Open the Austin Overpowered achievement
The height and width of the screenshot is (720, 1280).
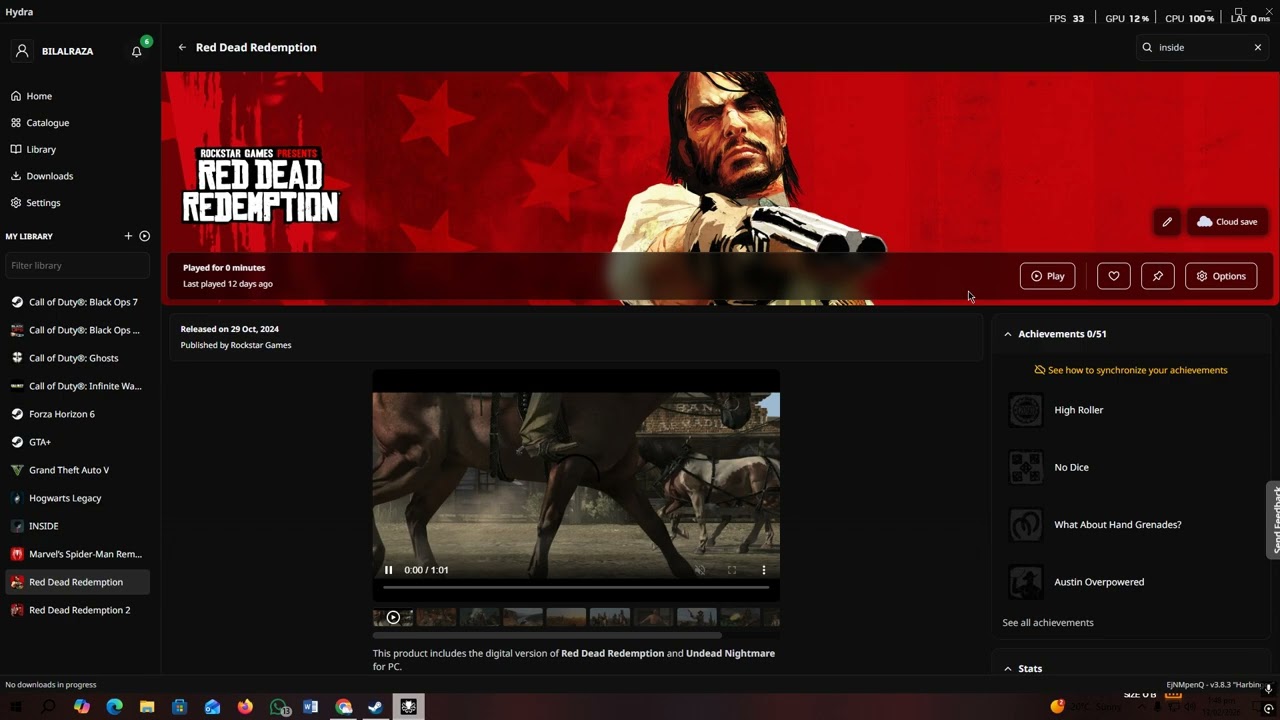(x=1130, y=582)
